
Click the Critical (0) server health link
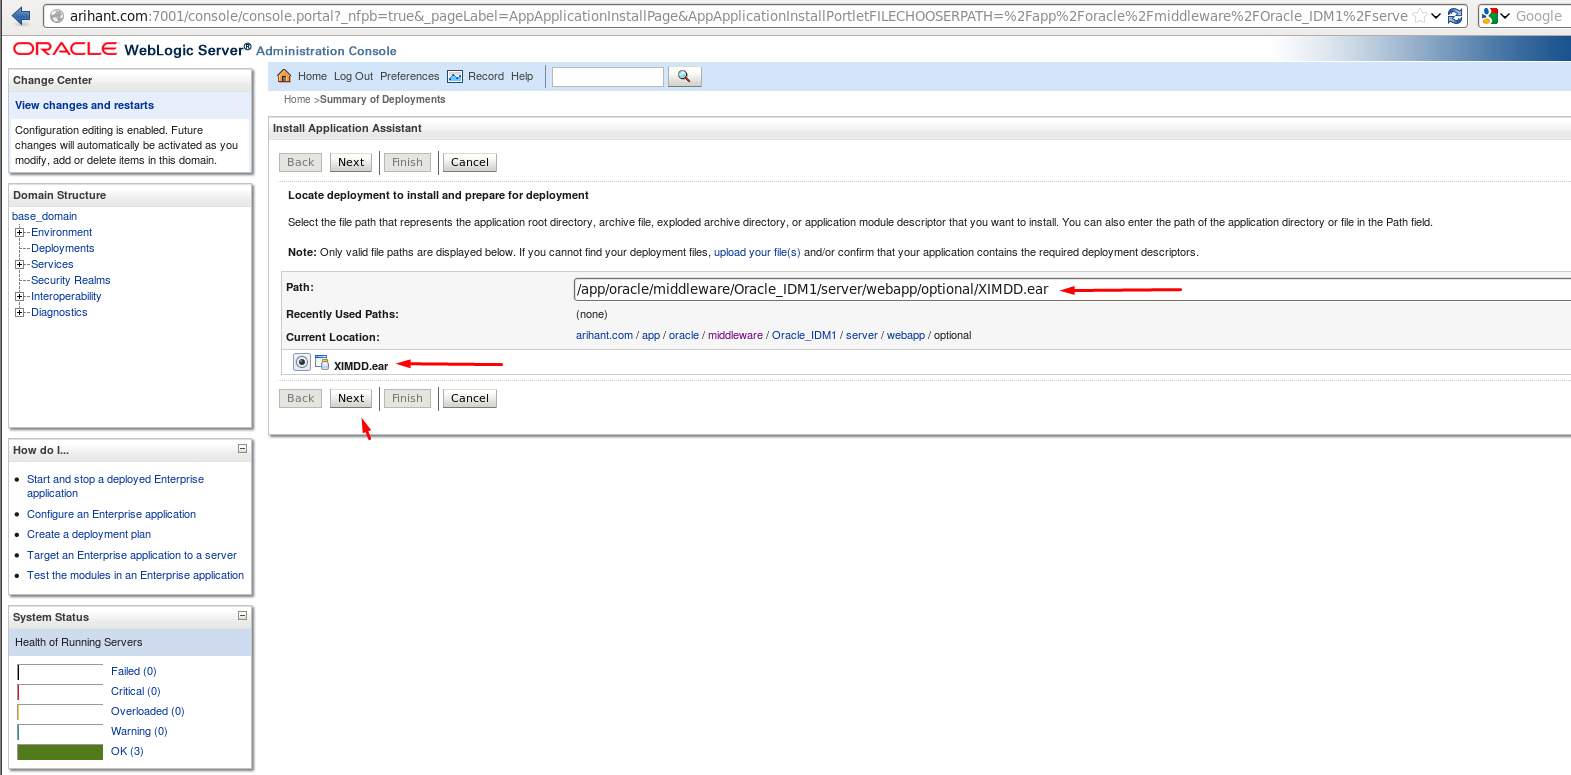(136, 691)
